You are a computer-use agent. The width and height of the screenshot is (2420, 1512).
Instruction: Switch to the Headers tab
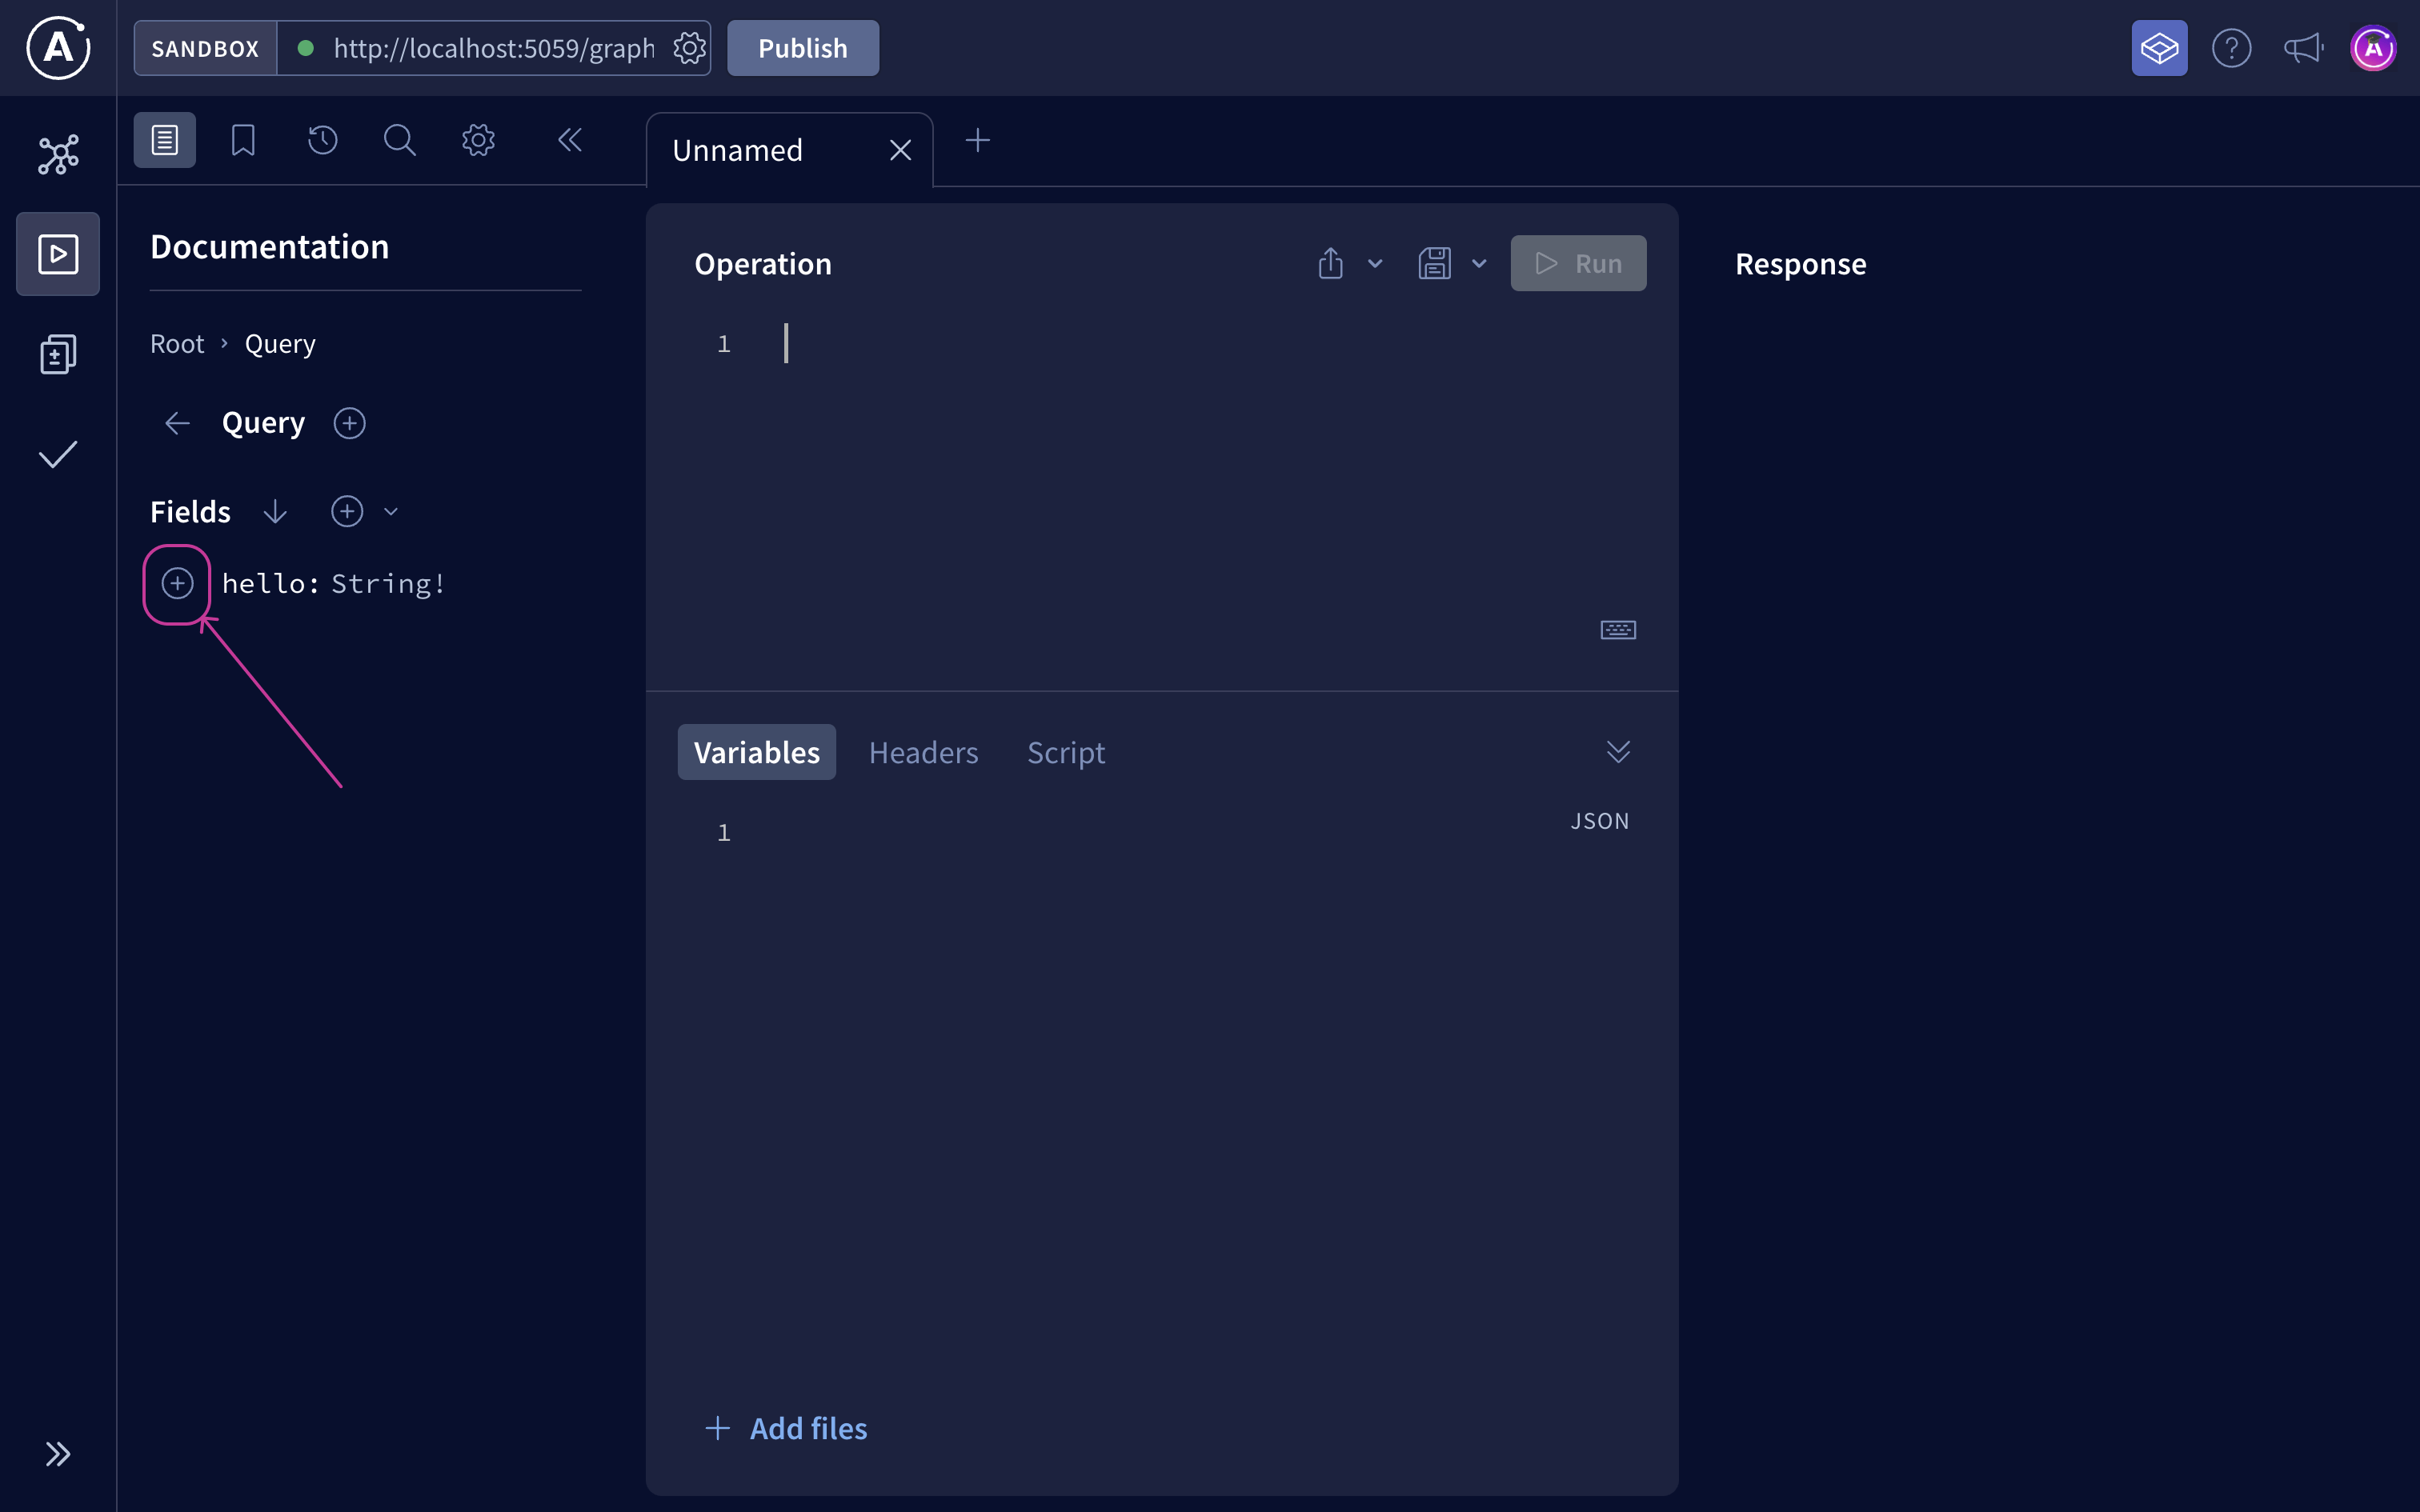click(x=923, y=752)
